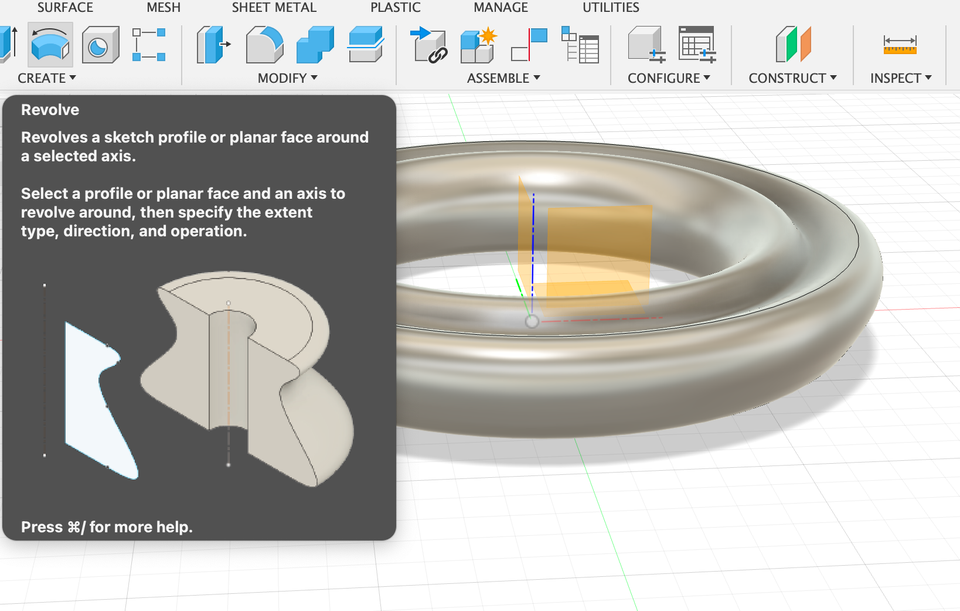Switch to the MESH tab
The image size is (960, 611).
click(163, 8)
